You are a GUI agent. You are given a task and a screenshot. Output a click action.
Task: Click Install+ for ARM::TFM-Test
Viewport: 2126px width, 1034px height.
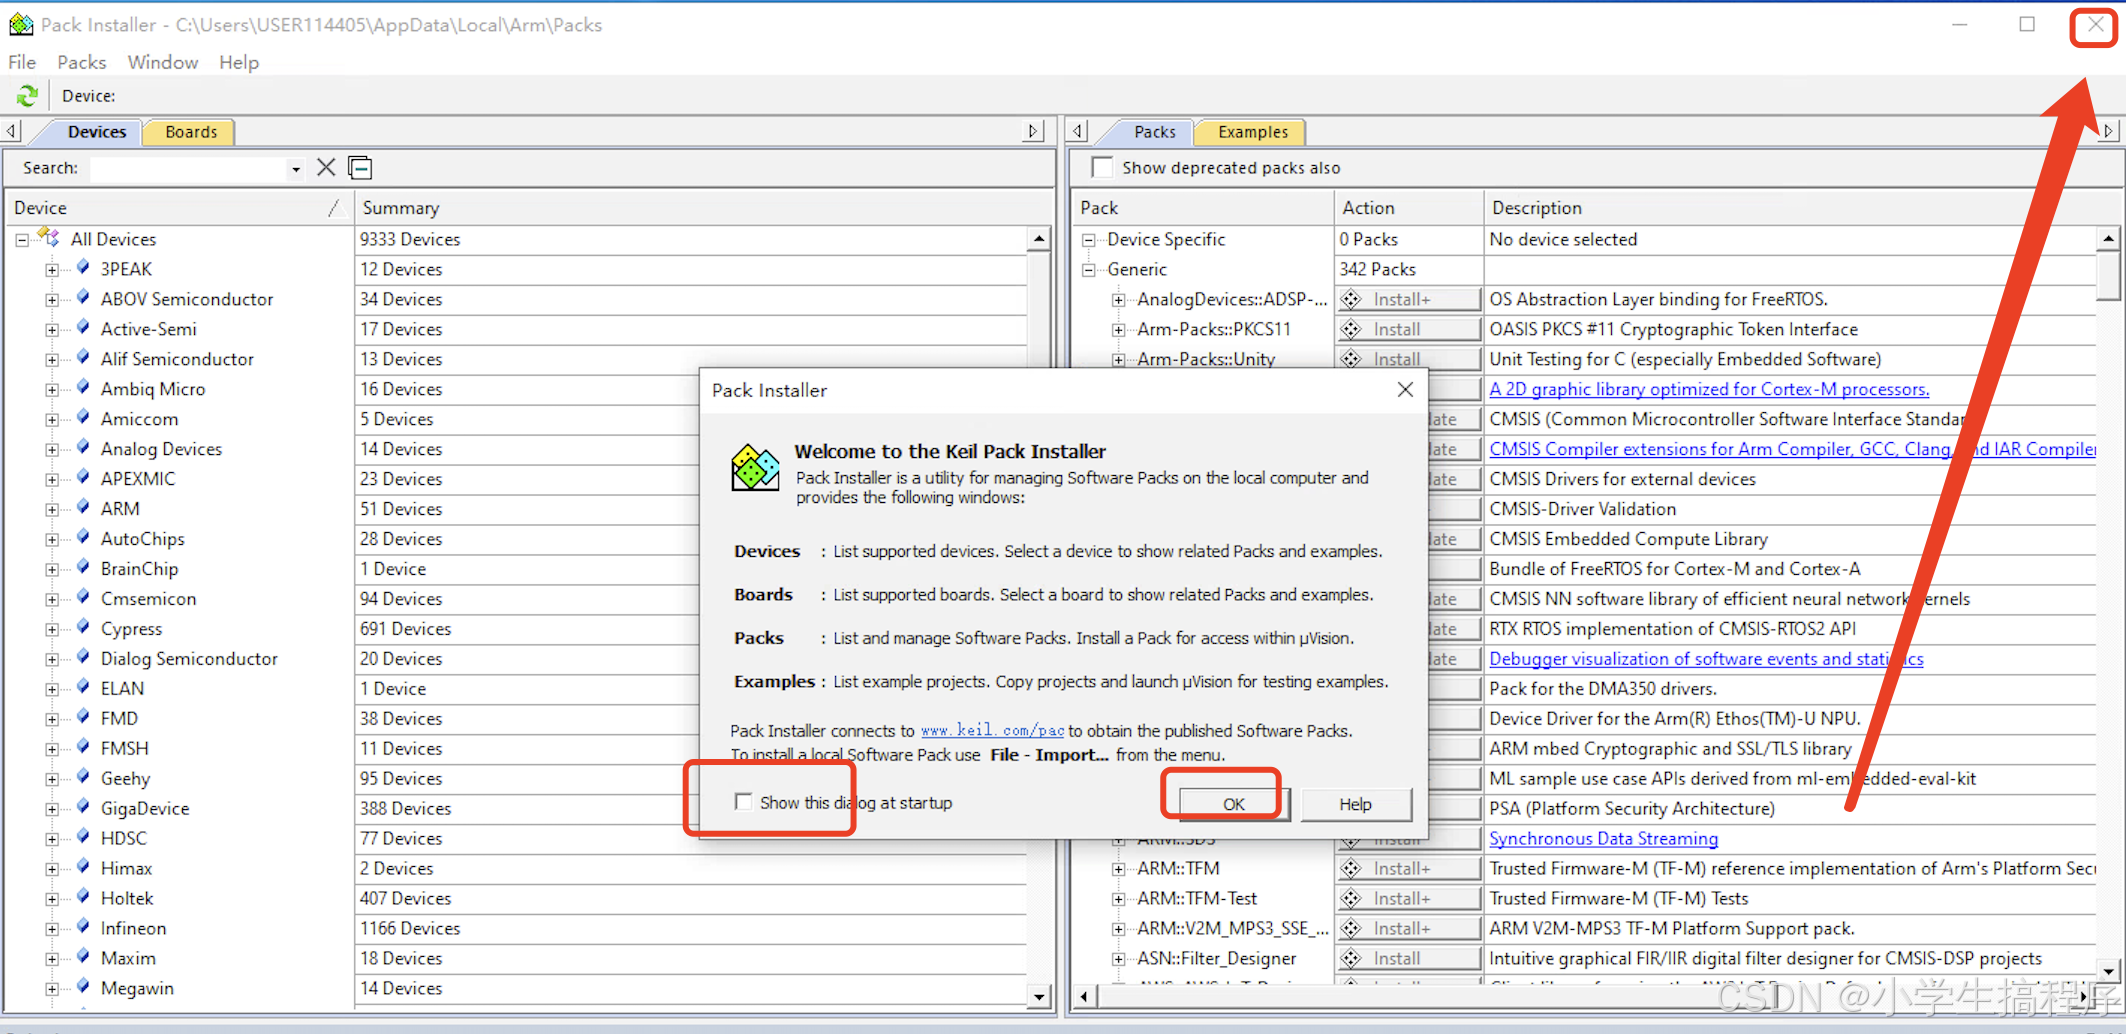[x=1408, y=899]
